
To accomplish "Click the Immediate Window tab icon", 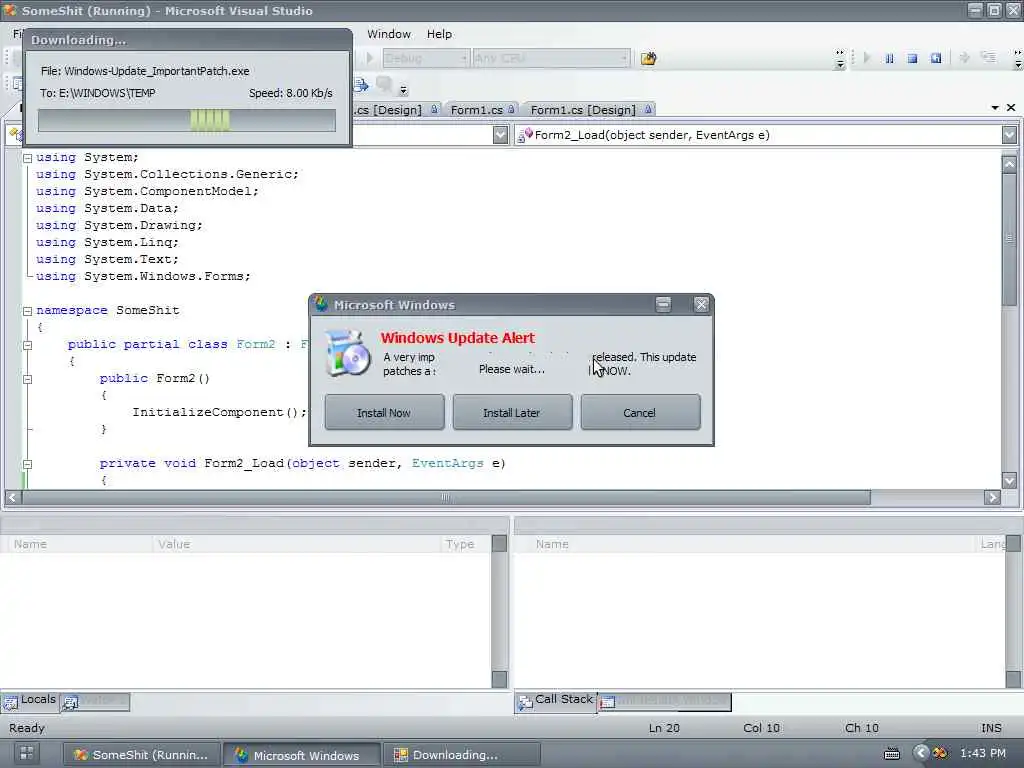I will 607,702.
